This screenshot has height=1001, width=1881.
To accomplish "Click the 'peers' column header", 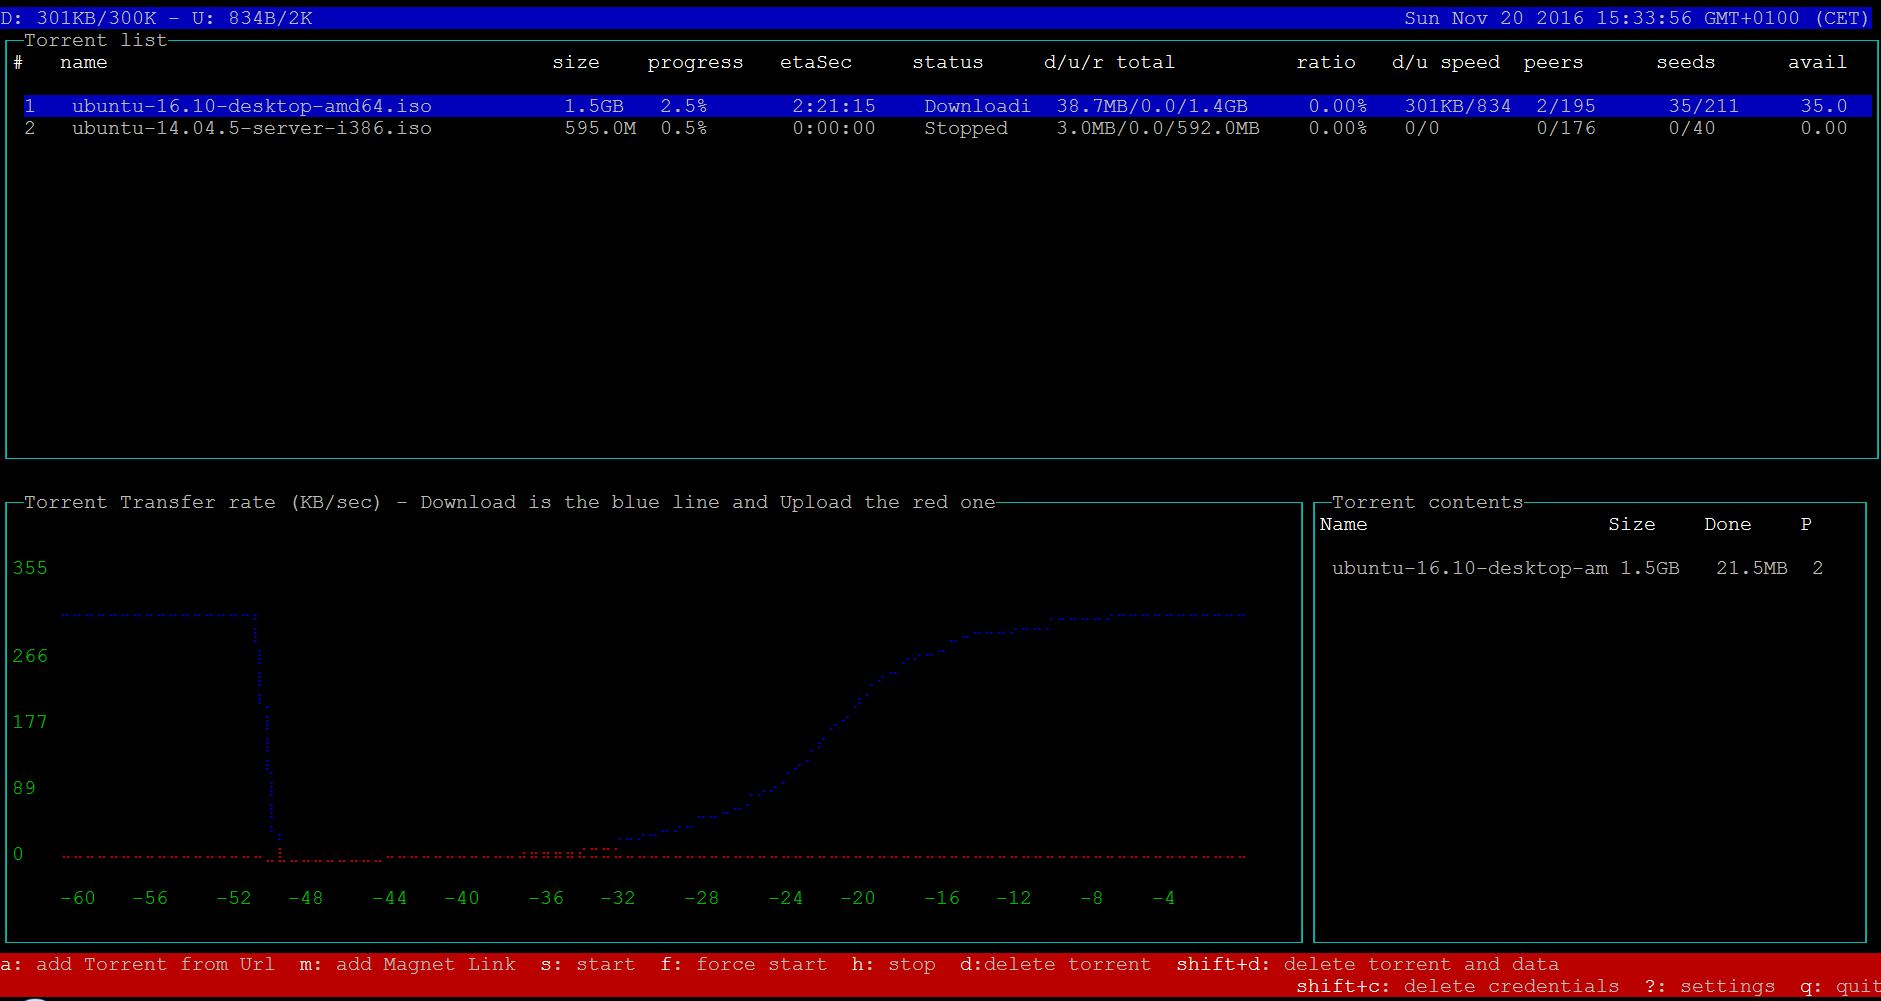I will (1553, 63).
